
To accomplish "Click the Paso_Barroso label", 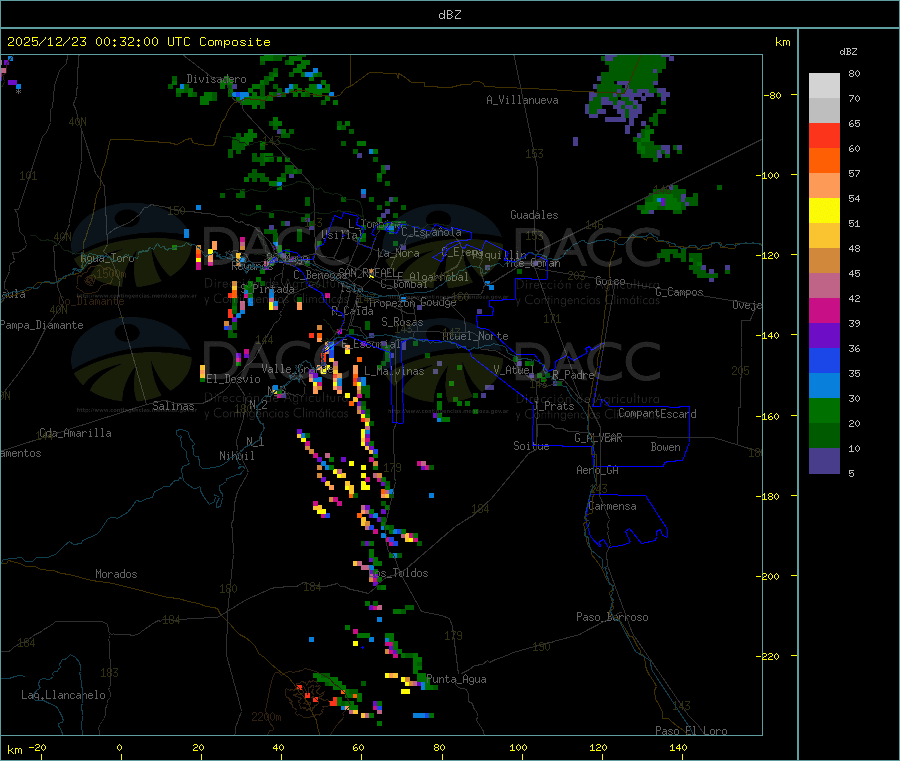I will click(x=612, y=617).
